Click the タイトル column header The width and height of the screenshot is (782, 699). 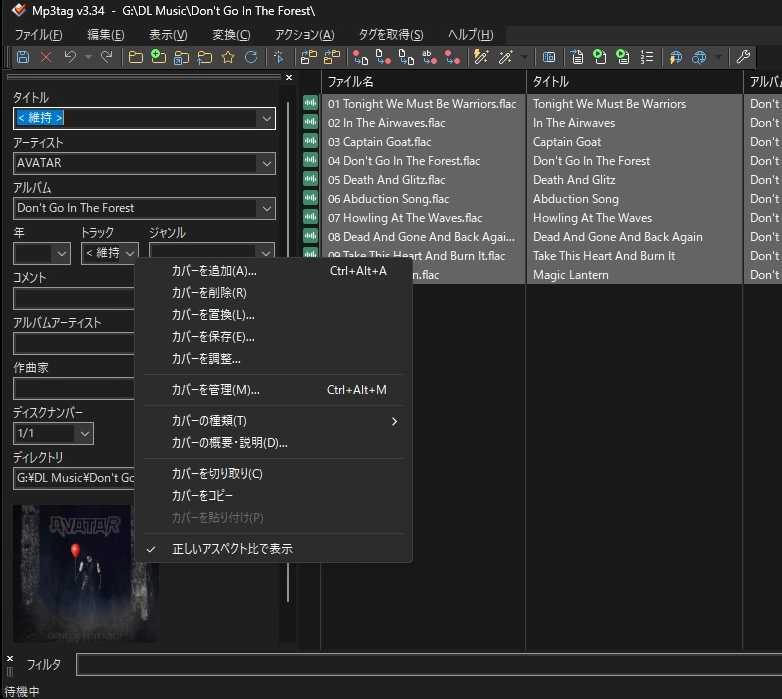pyautogui.click(x=634, y=82)
